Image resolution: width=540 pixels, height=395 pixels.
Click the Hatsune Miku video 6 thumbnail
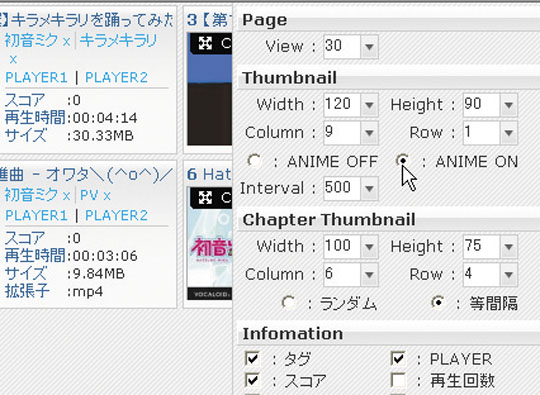(x=209, y=243)
